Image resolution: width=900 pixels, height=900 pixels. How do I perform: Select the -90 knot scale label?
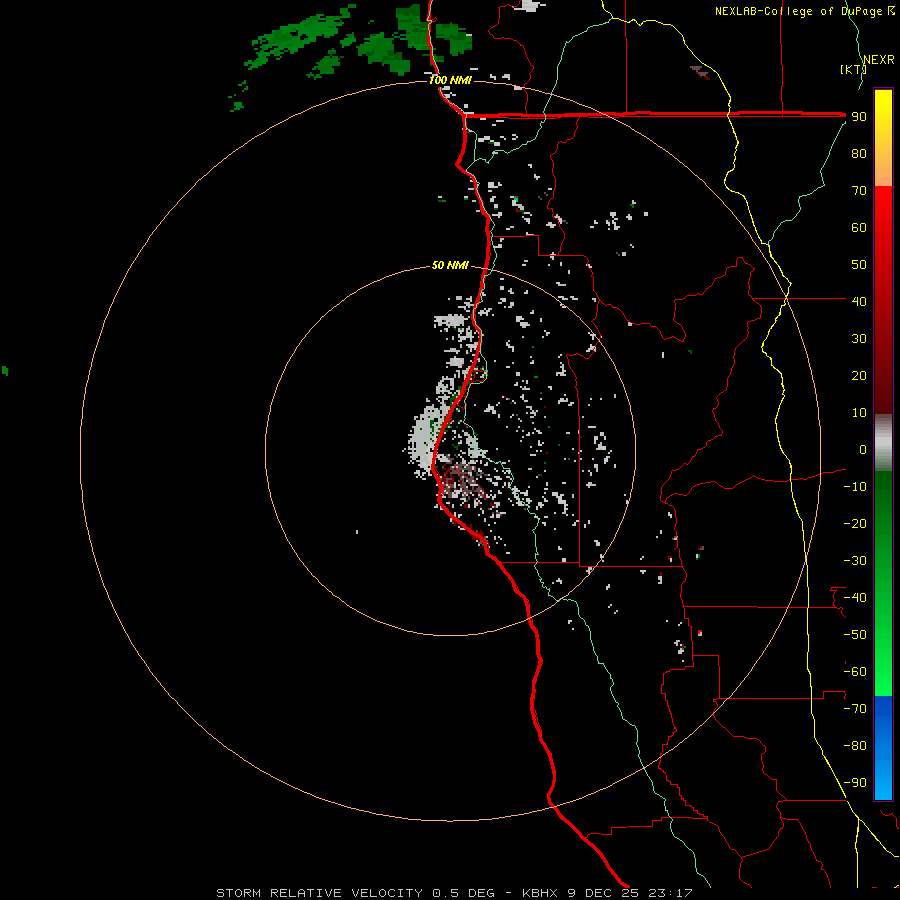pyautogui.click(x=855, y=783)
